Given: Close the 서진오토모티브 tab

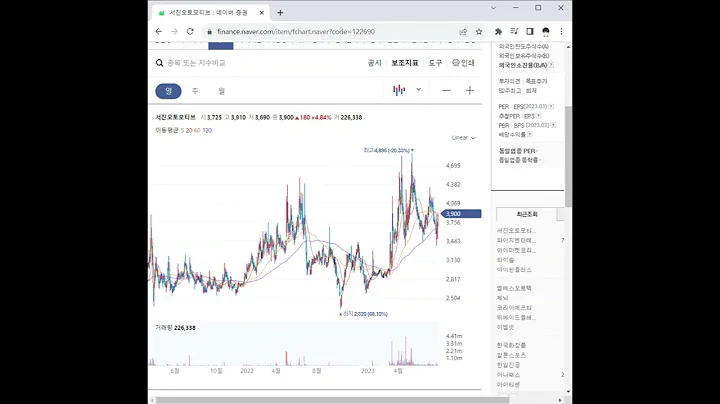Looking at the screenshot, I should [x=262, y=13].
